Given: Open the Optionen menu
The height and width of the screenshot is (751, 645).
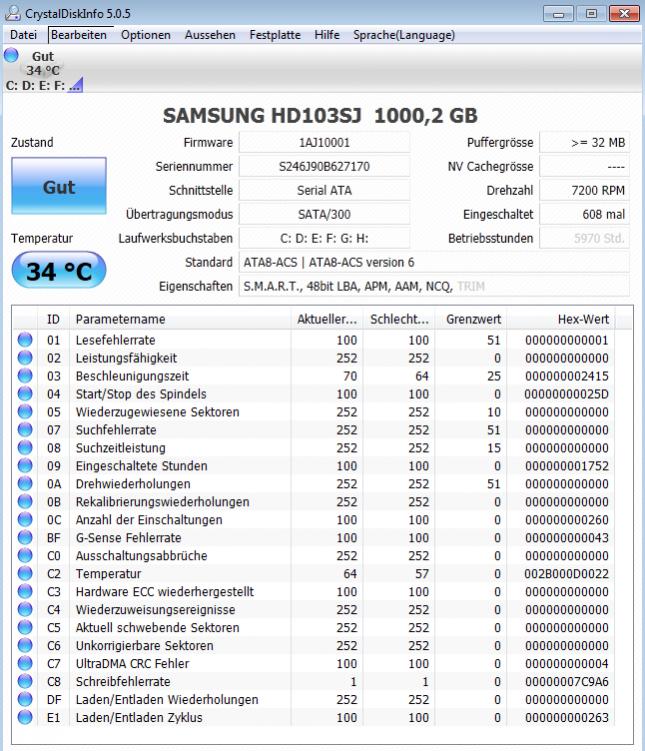Looking at the screenshot, I should 146,35.
